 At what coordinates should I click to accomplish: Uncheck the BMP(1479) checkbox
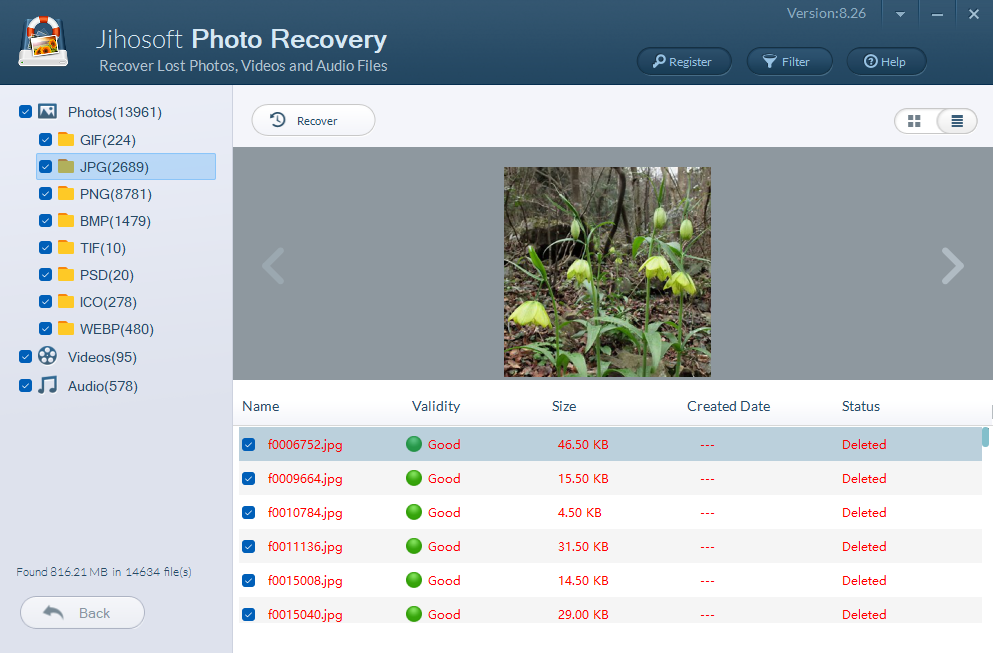pos(46,220)
